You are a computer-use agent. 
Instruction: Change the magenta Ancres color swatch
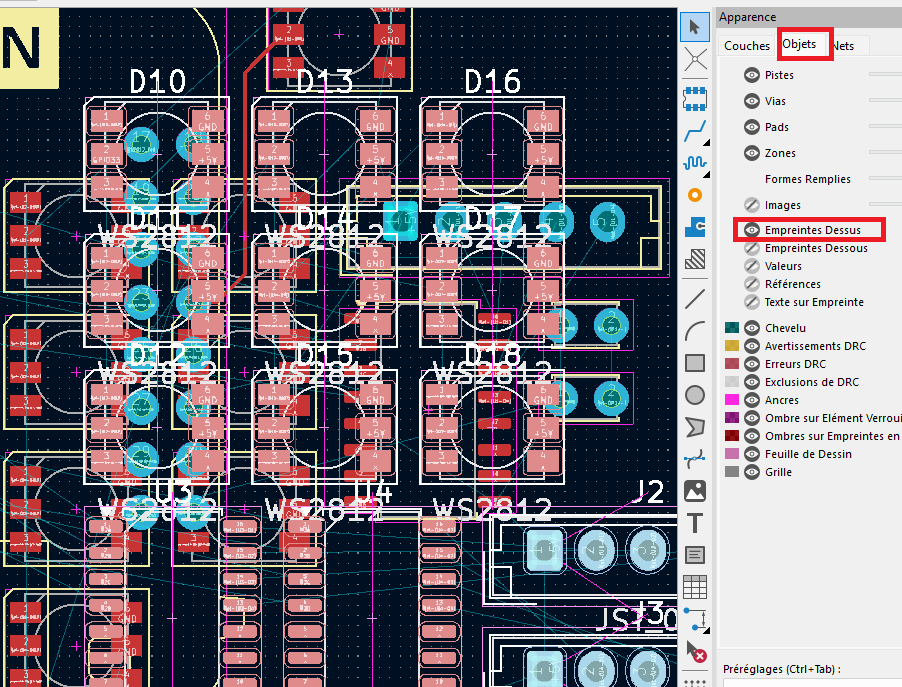click(x=732, y=400)
